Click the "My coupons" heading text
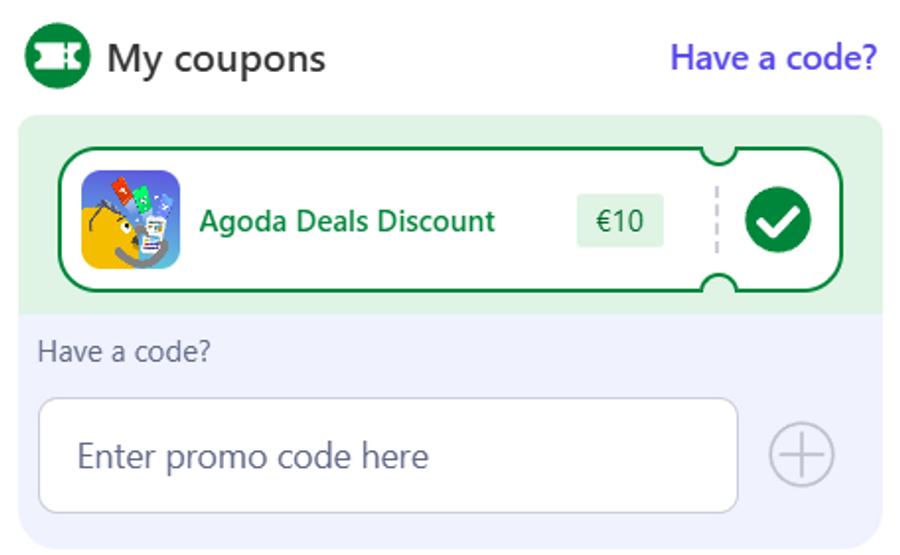 pyautogui.click(x=216, y=59)
